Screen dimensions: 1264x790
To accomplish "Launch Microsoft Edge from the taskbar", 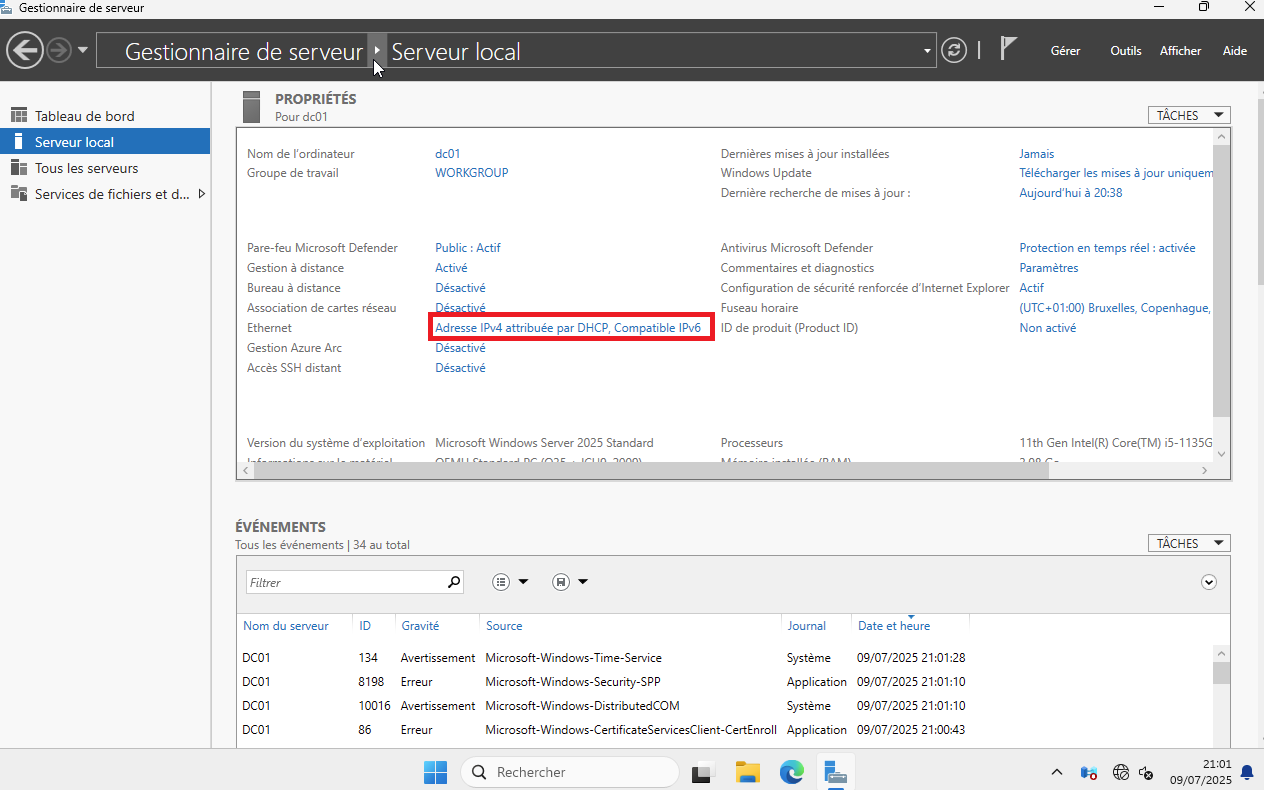I will pyautogui.click(x=791, y=772).
